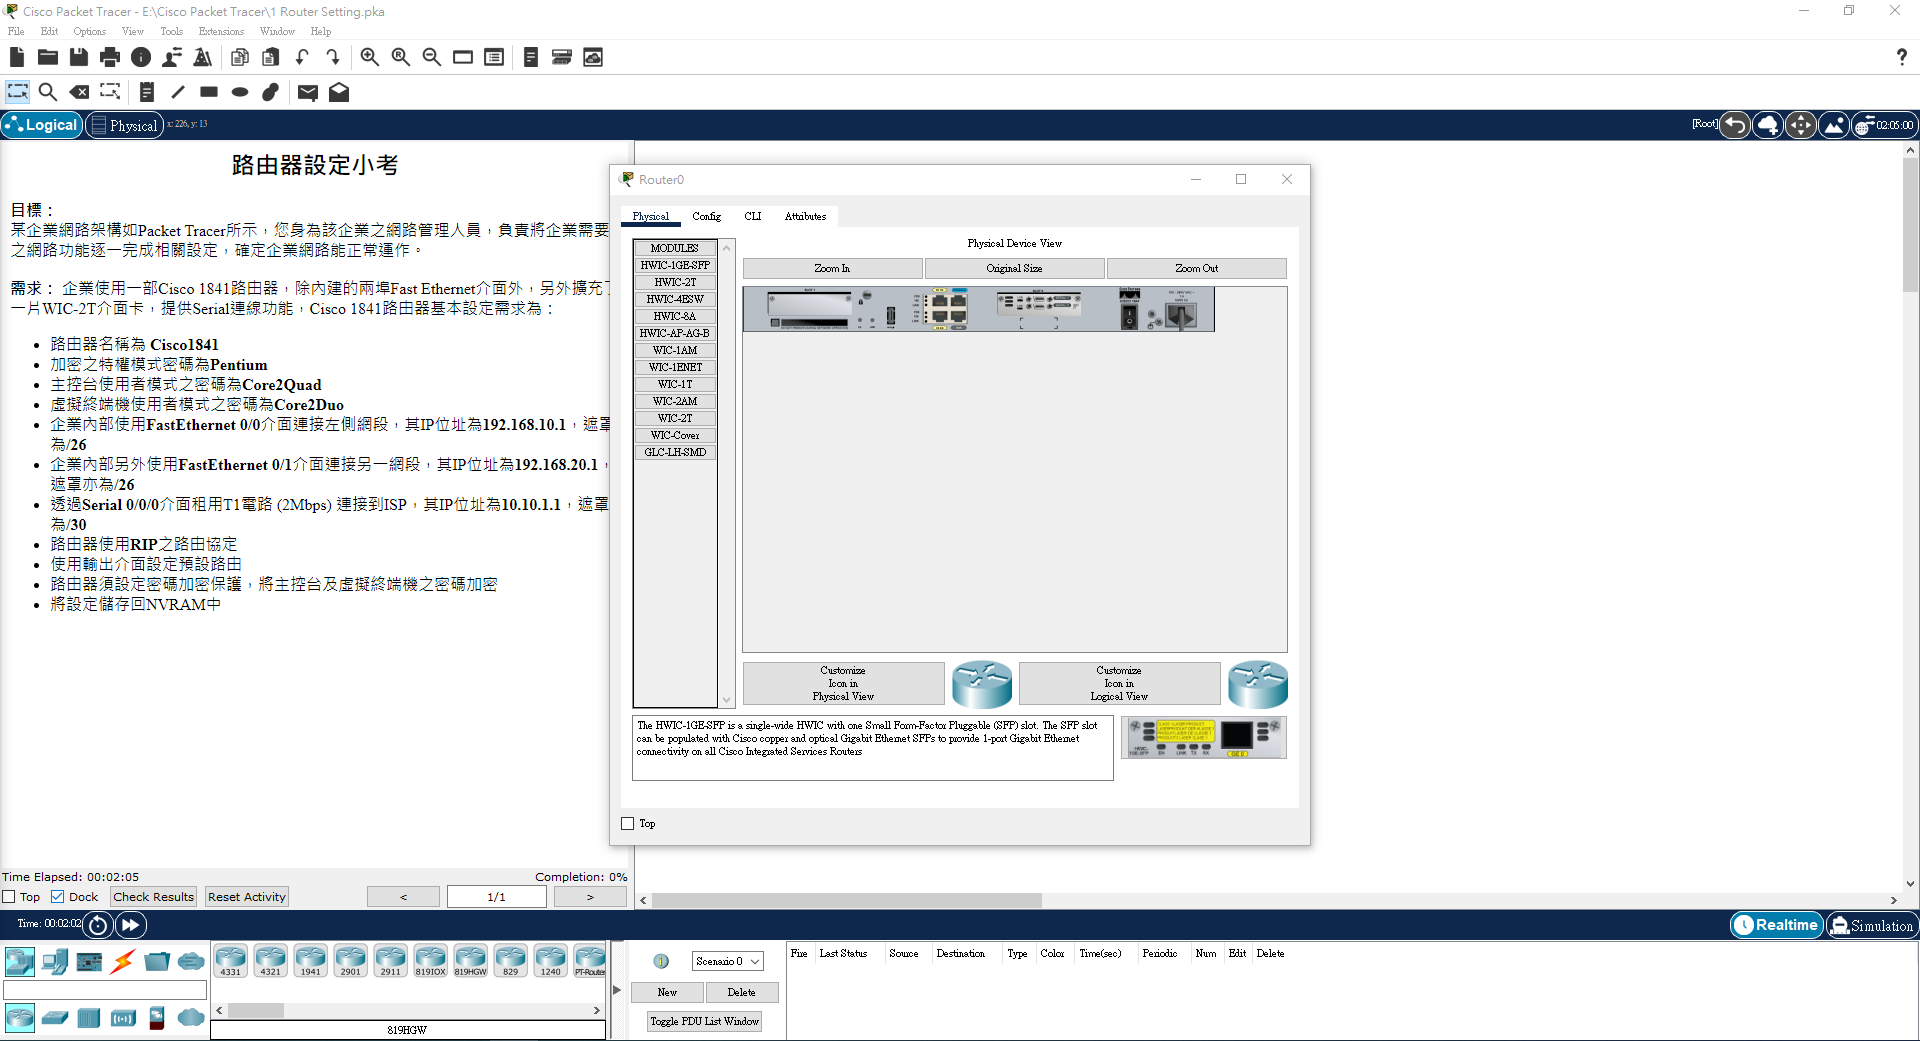This screenshot has height=1041, width=1920.
Task: Click Customize Icon in Logical View
Action: [1119, 683]
